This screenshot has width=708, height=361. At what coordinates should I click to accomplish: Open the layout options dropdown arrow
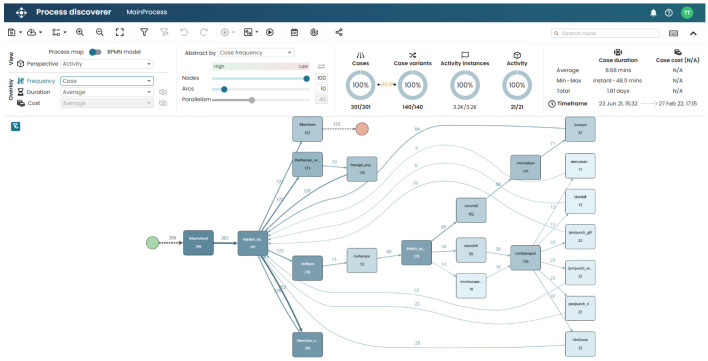click(x=65, y=32)
